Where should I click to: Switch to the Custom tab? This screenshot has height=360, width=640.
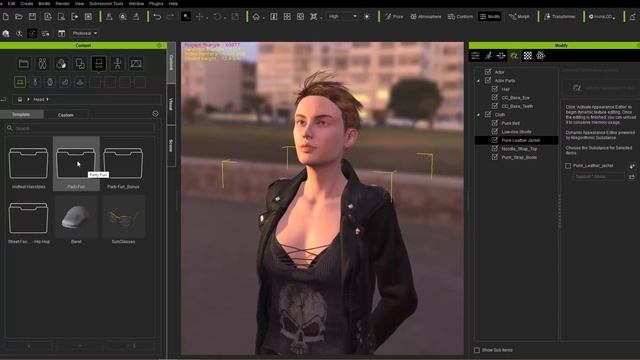click(x=66, y=115)
